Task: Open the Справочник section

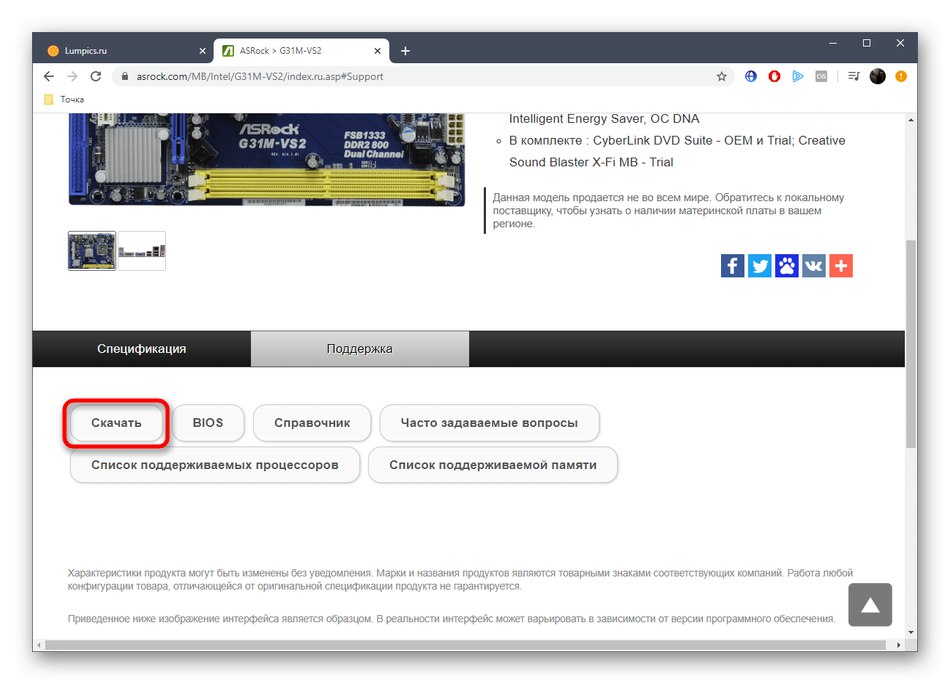Action: tap(312, 423)
